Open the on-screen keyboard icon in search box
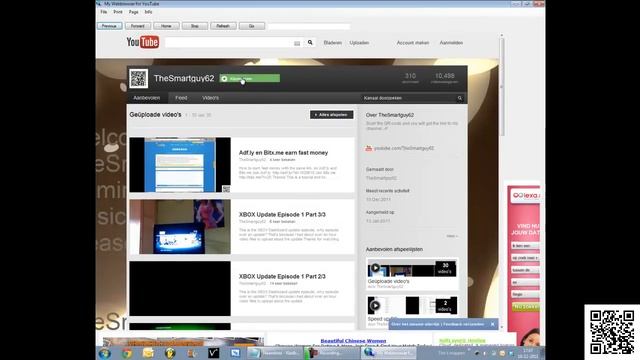 click(x=297, y=43)
